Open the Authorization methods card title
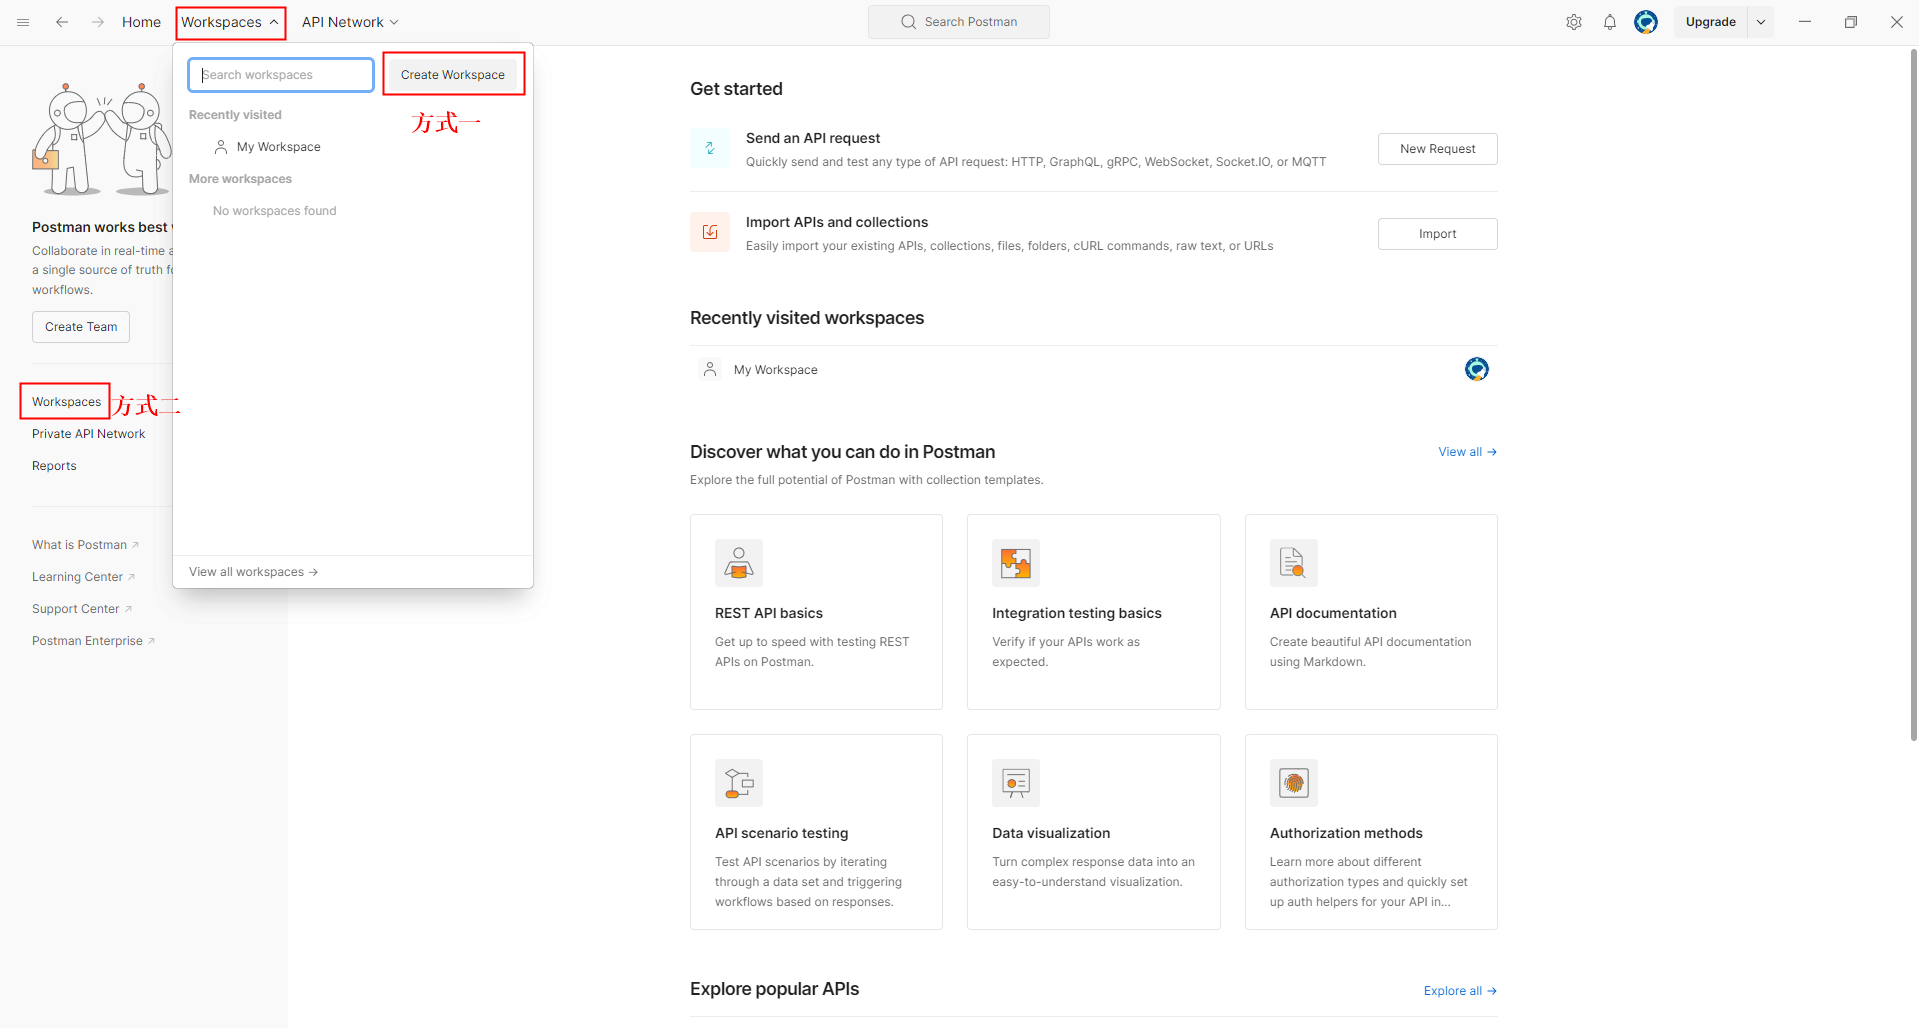This screenshot has height=1028, width=1919. click(x=1346, y=833)
